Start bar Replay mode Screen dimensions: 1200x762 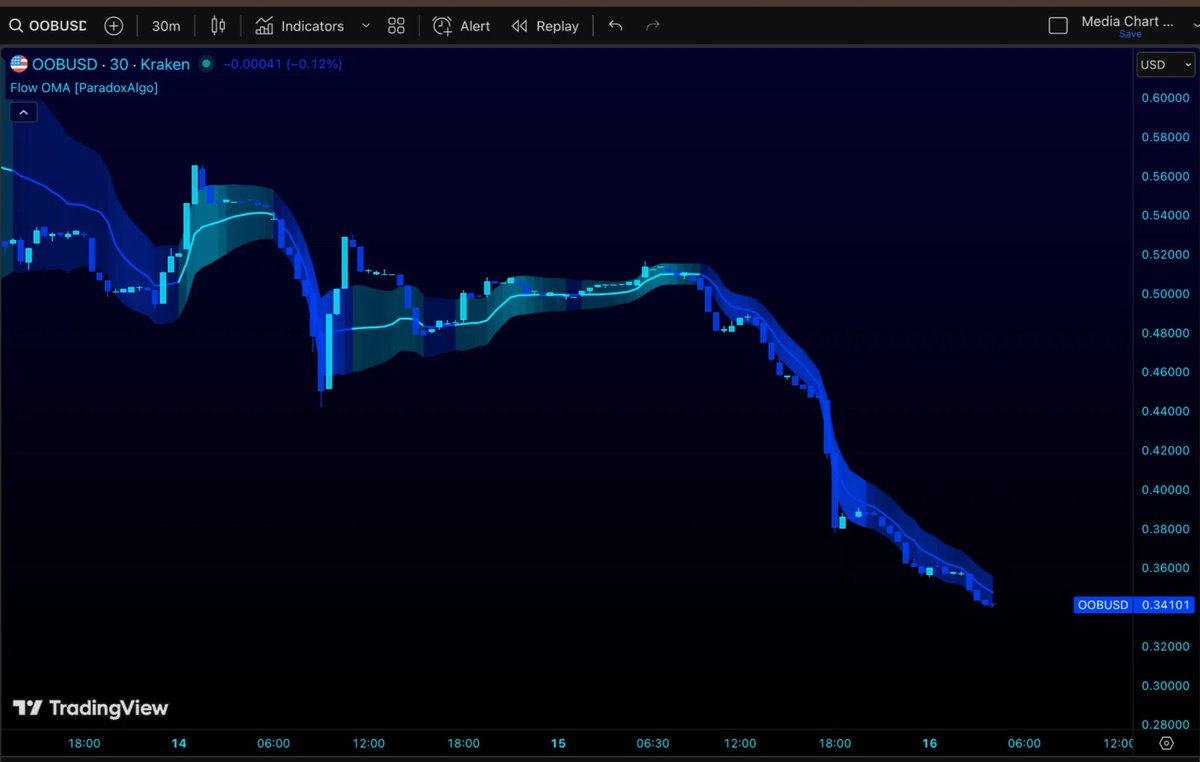(x=545, y=26)
